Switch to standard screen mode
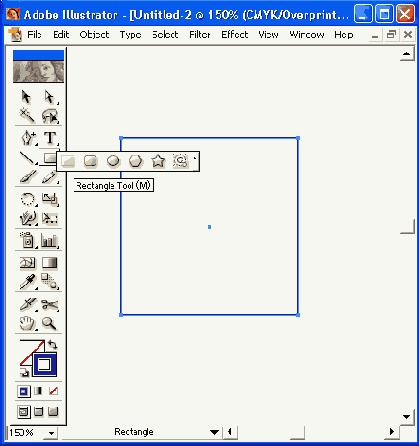419x446 pixels. tap(24, 412)
